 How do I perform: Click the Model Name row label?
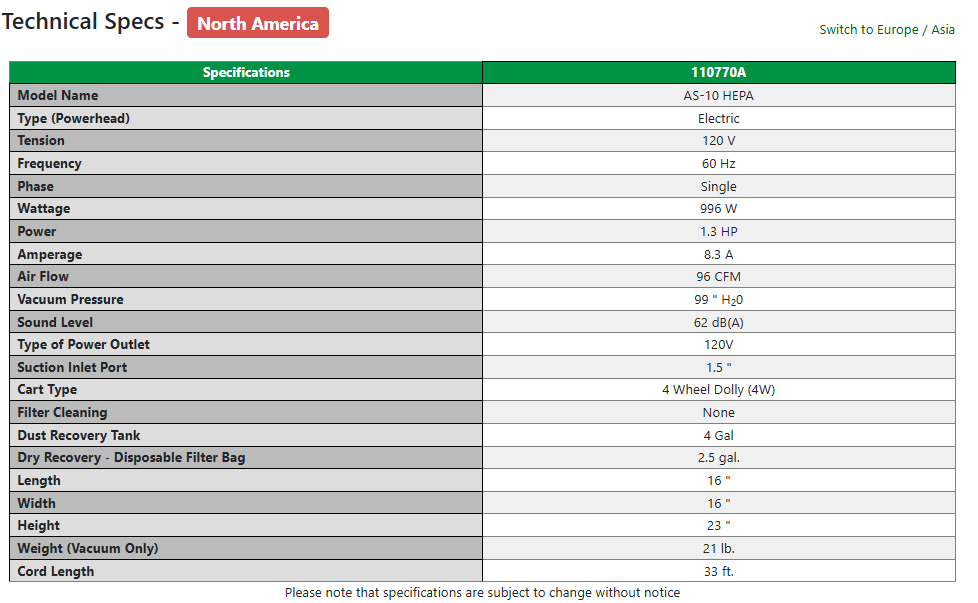click(57, 95)
